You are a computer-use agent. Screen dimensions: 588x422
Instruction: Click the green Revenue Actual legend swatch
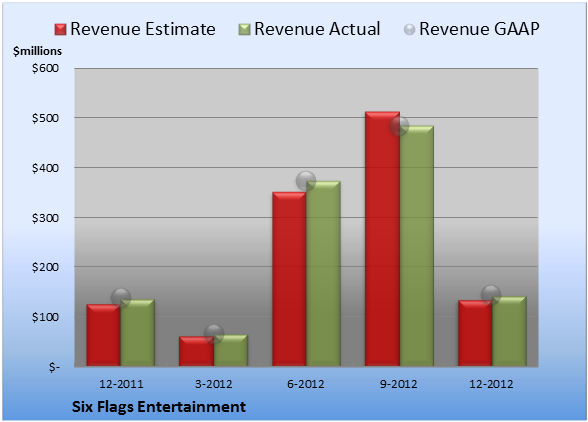(244, 29)
